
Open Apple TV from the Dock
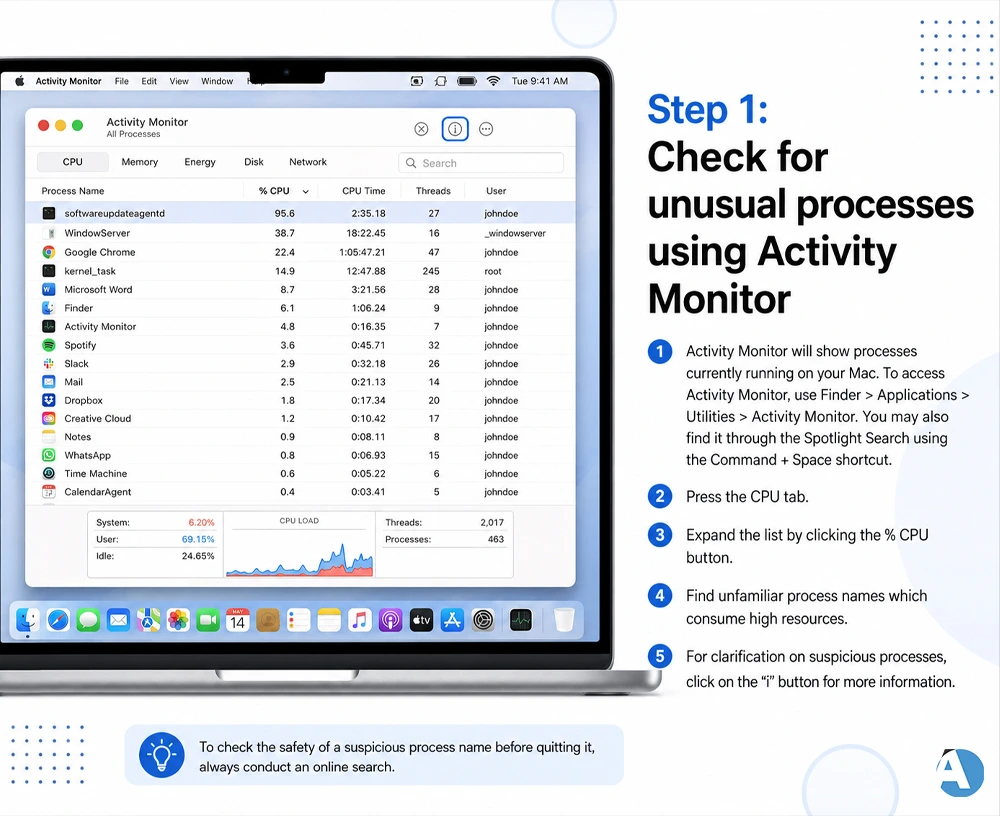(x=421, y=619)
